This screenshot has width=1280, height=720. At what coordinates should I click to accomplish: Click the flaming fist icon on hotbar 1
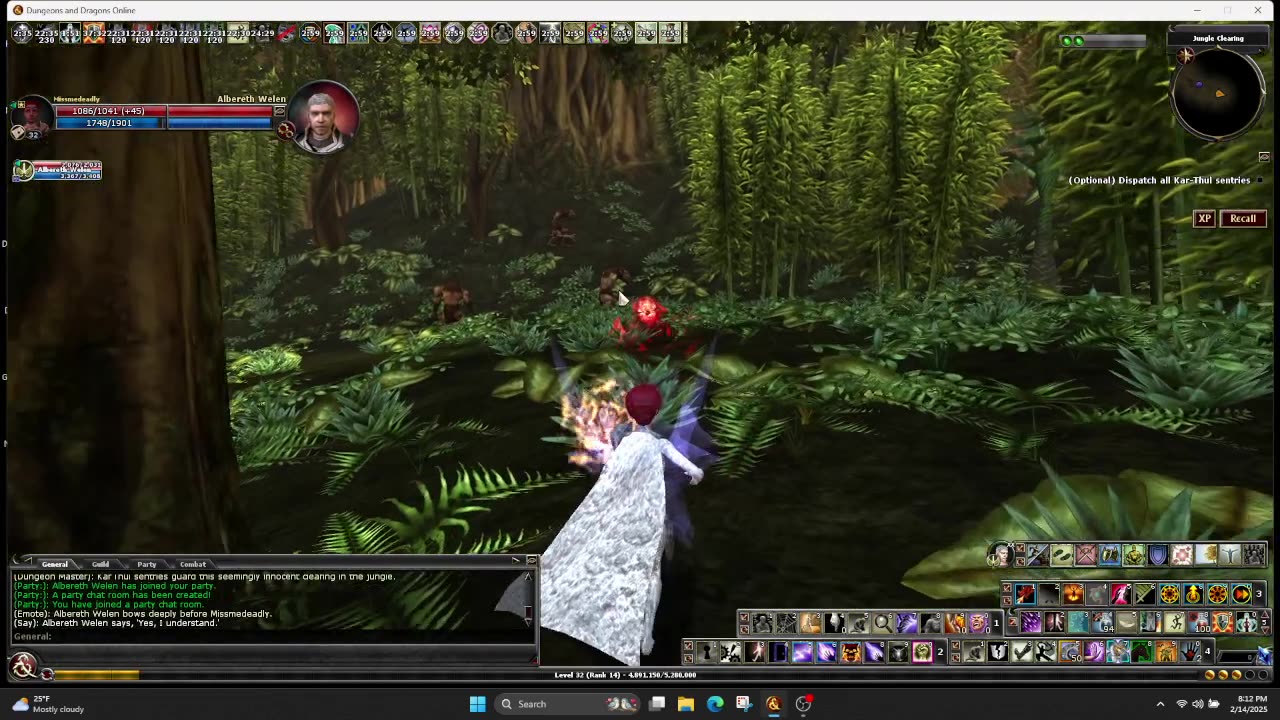954,623
